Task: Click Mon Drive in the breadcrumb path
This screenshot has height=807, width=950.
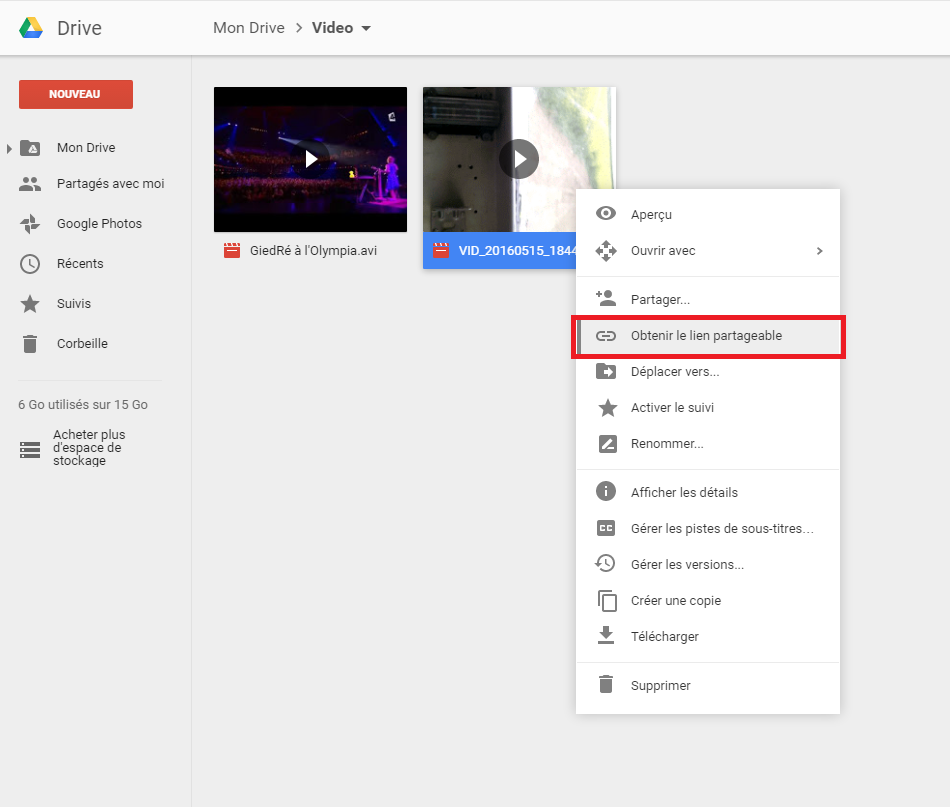Action: pyautogui.click(x=248, y=28)
